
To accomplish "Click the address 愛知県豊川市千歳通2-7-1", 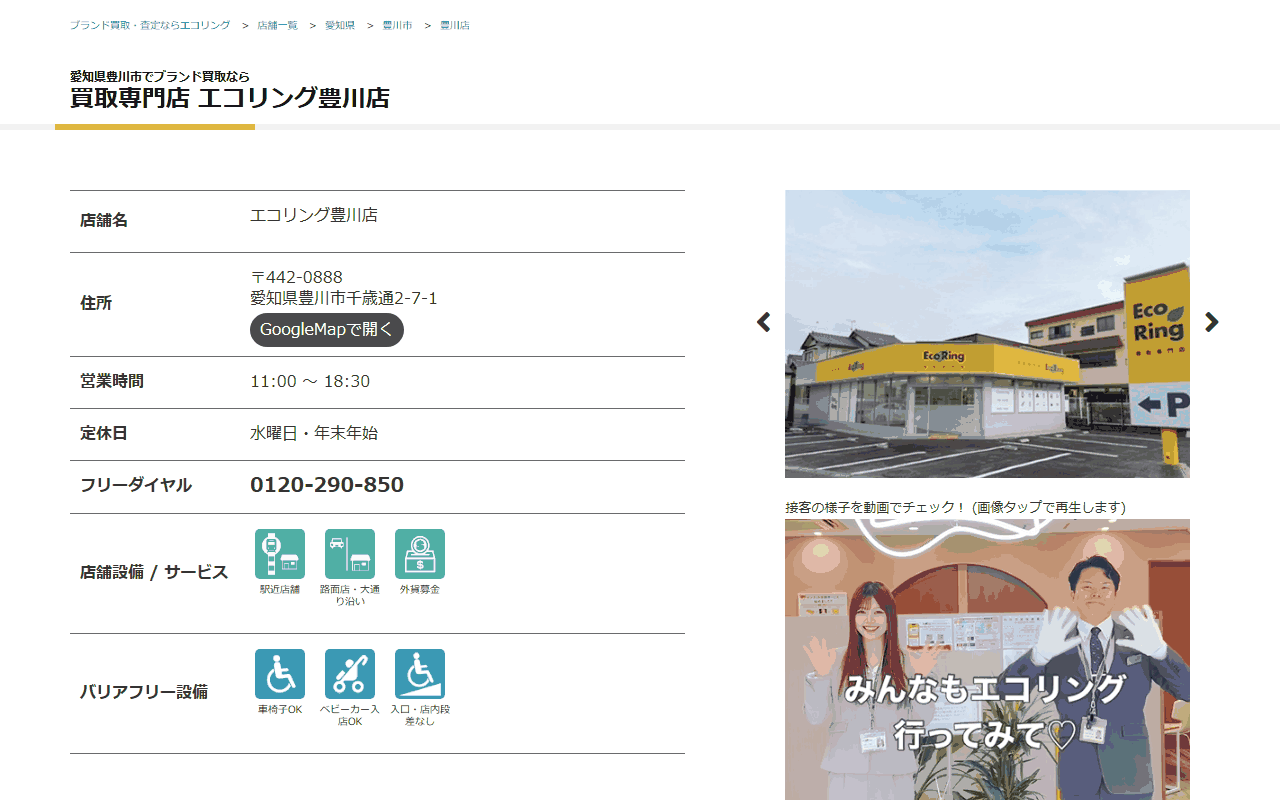I will pos(343,298).
